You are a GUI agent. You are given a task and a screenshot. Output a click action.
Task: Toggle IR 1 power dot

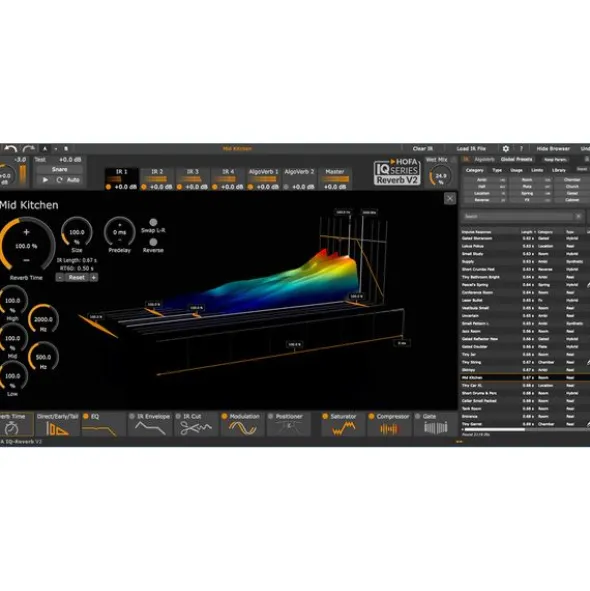pyautogui.click(x=109, y=187)
